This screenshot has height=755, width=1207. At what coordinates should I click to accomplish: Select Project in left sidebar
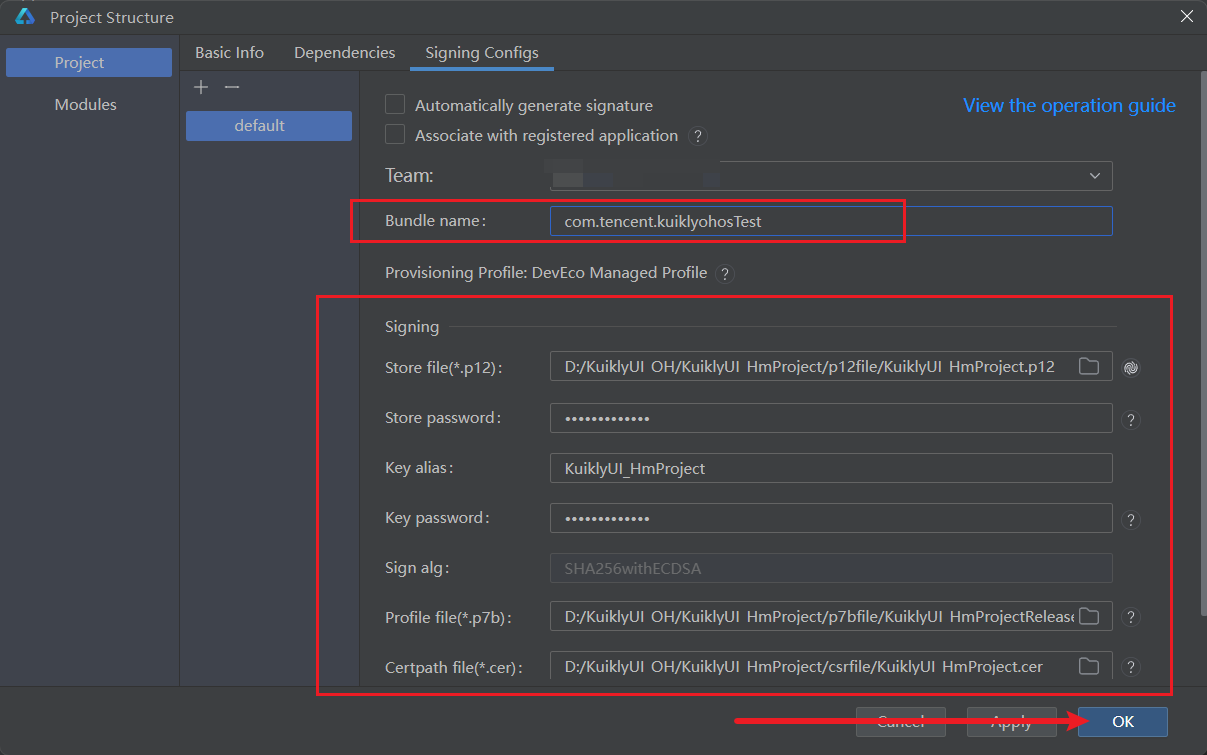click(89, 62)
